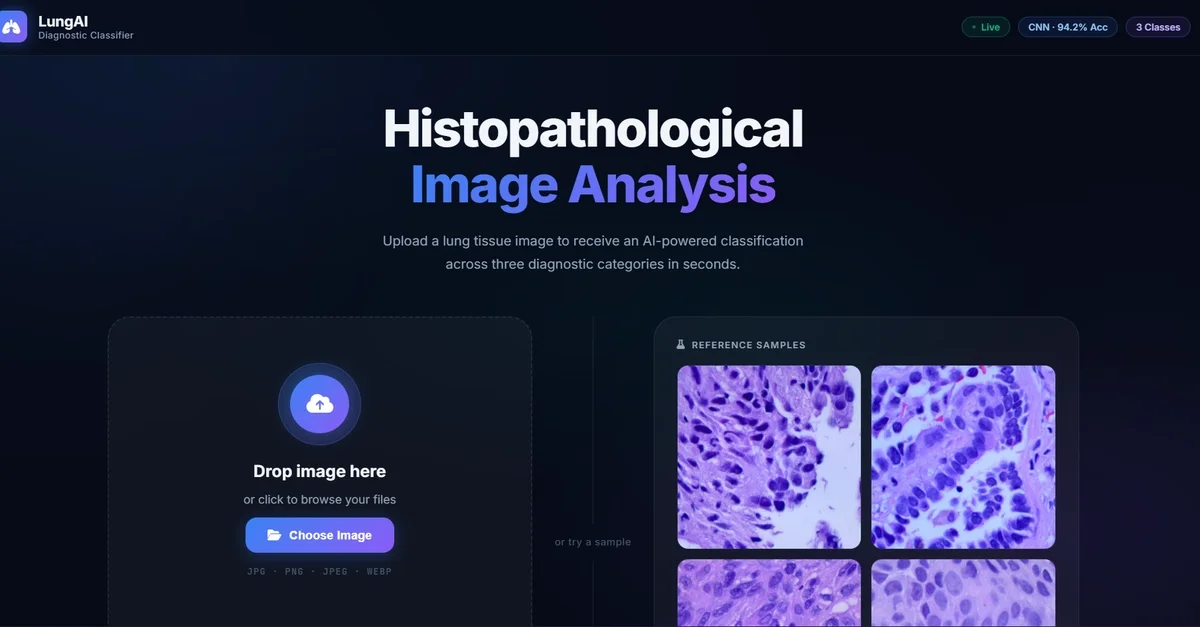The height and width of the screenshot is (627, 1200).
Task: Select the CNN 94.2% Acc badge
Action: [x=1067, y=27]
